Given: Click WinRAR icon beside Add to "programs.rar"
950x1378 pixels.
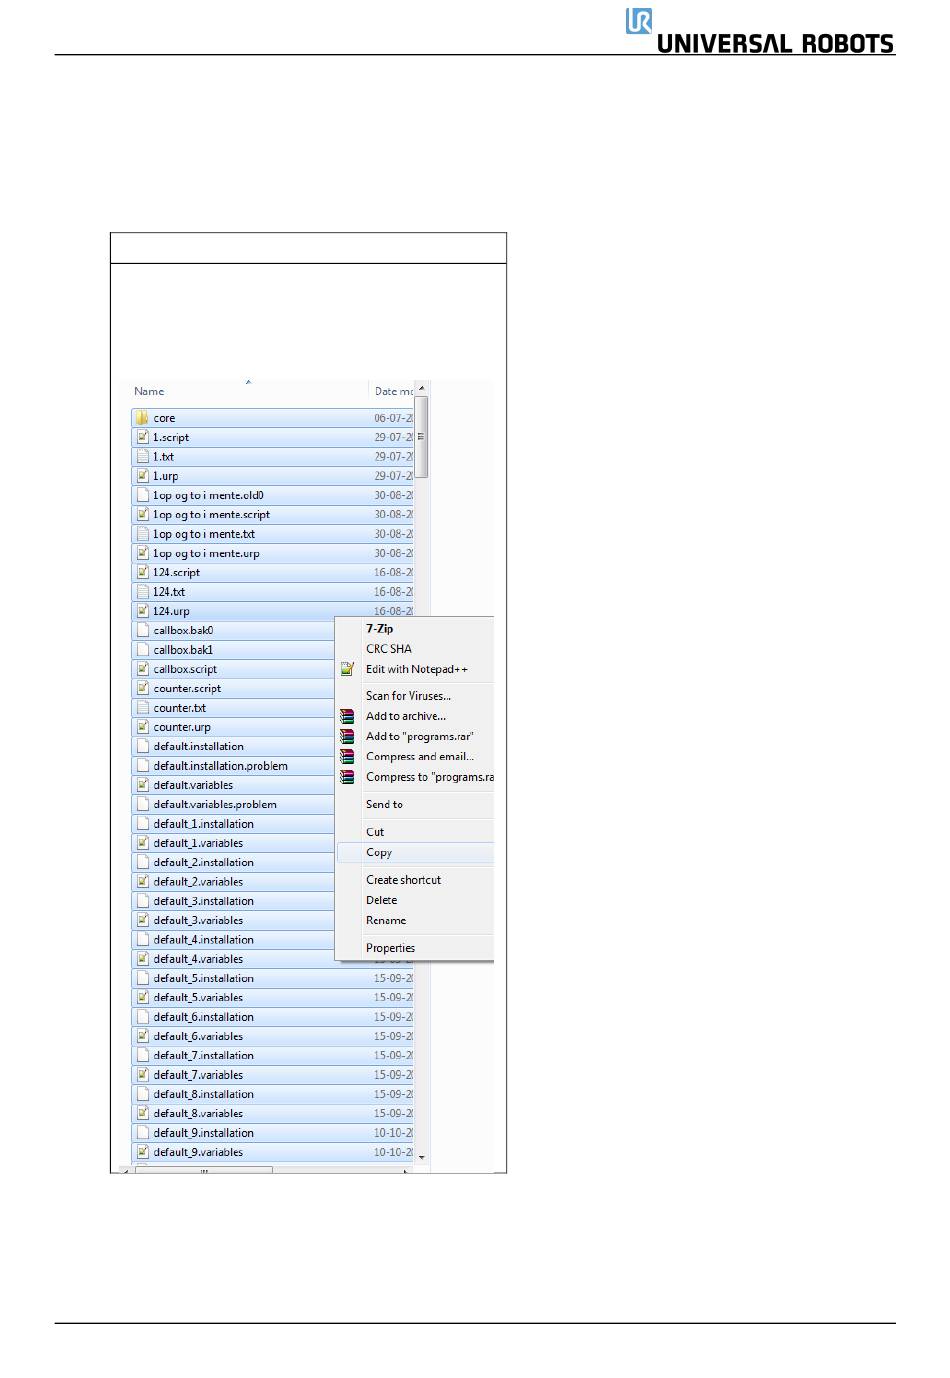Looking at the screenshot, I should pyautogui.click(x=347, y=736).
